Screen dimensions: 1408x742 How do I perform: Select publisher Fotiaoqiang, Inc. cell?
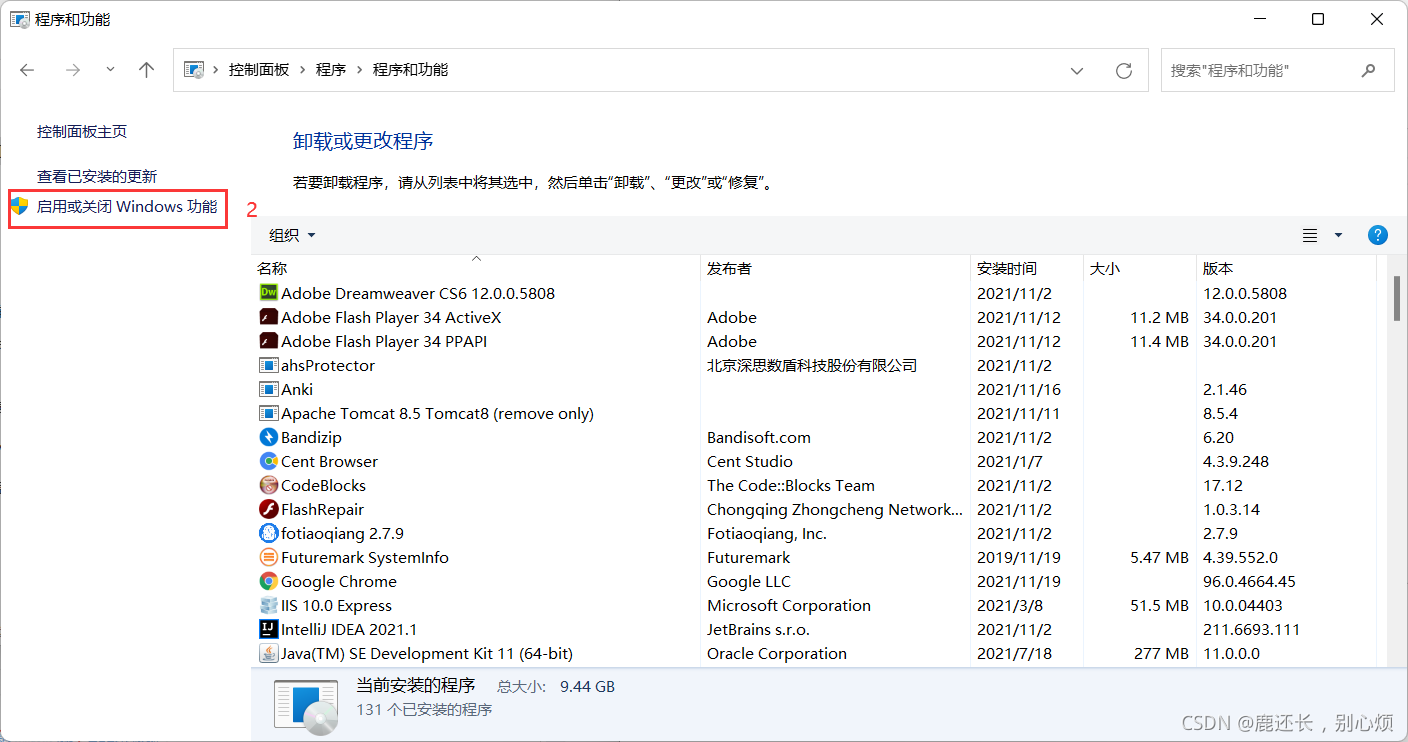click(x=767, y=533)
